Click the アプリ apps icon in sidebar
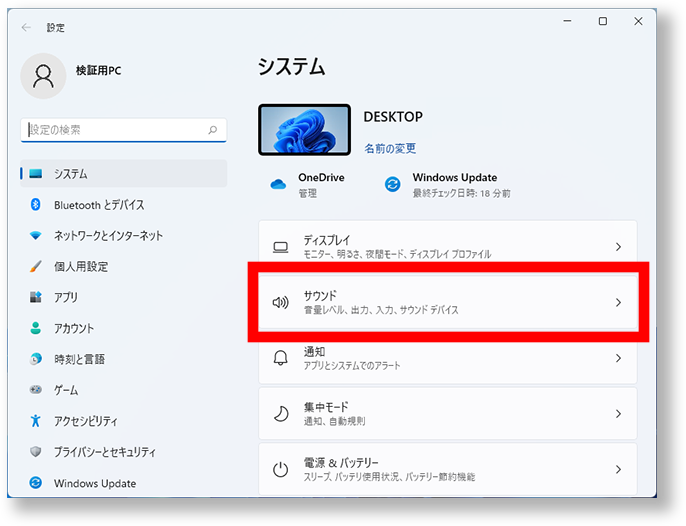Screen dimensions: 686x526 point(35,297)
